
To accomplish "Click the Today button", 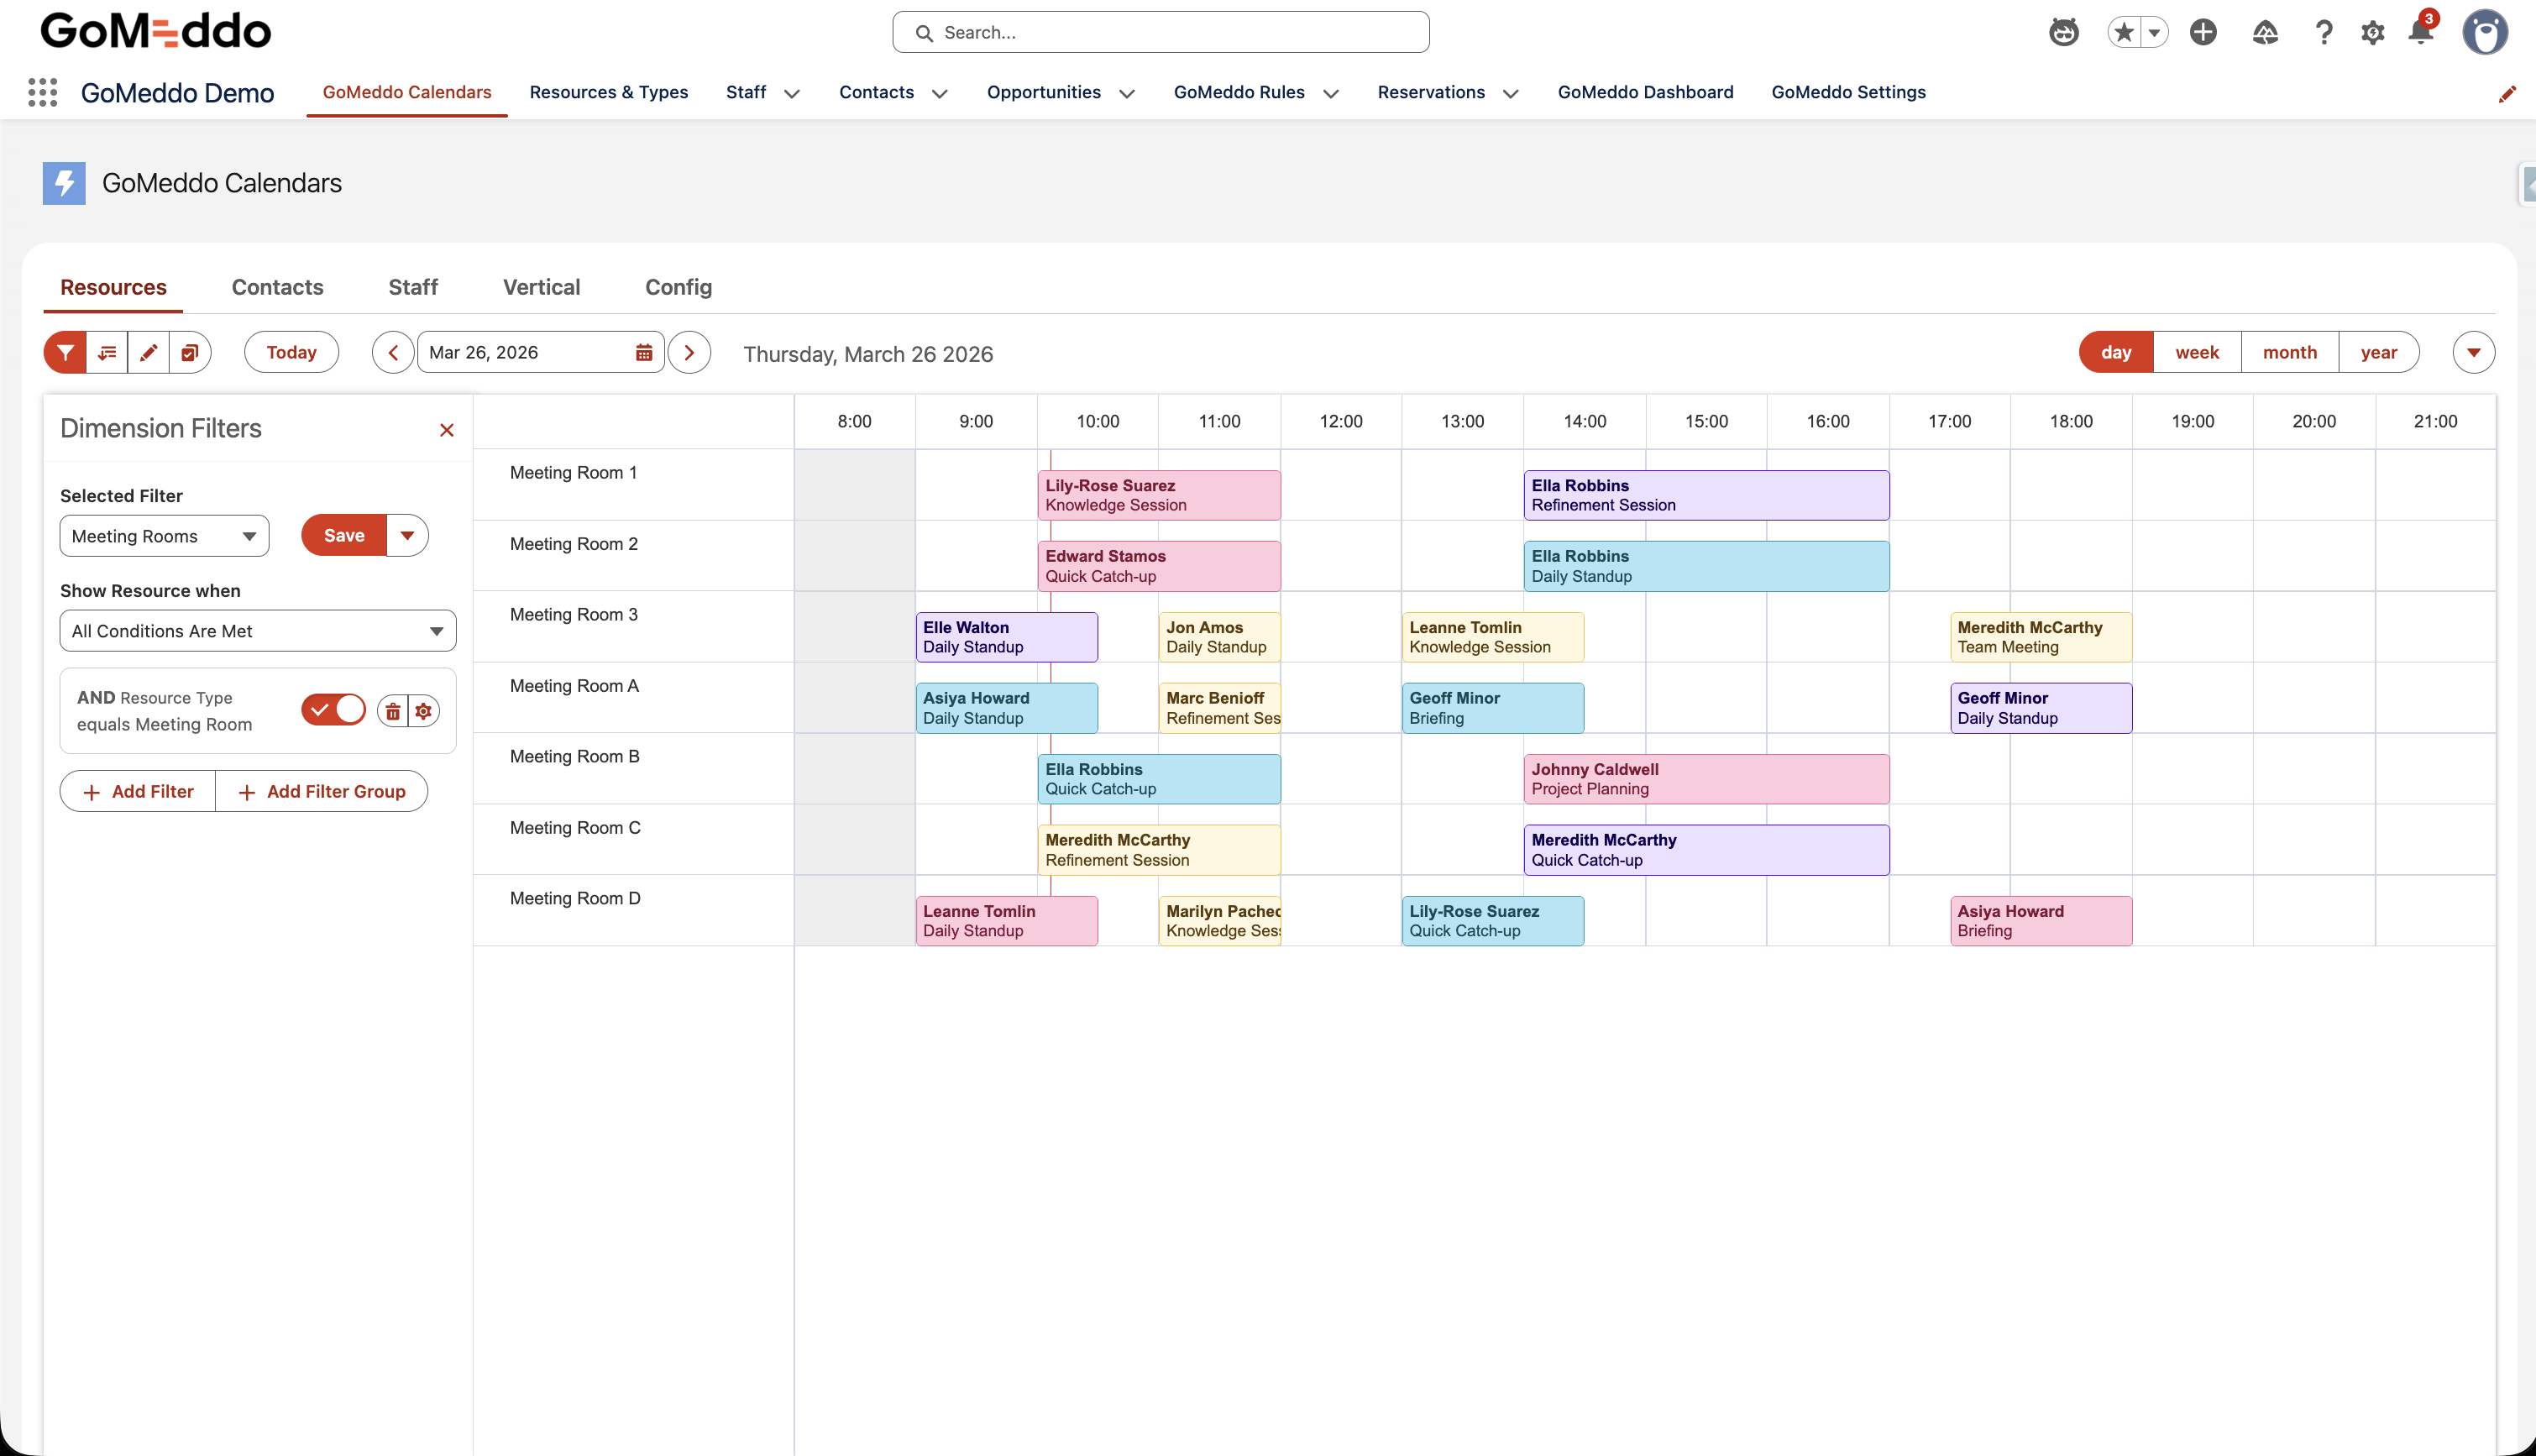I will coord(291,352).
